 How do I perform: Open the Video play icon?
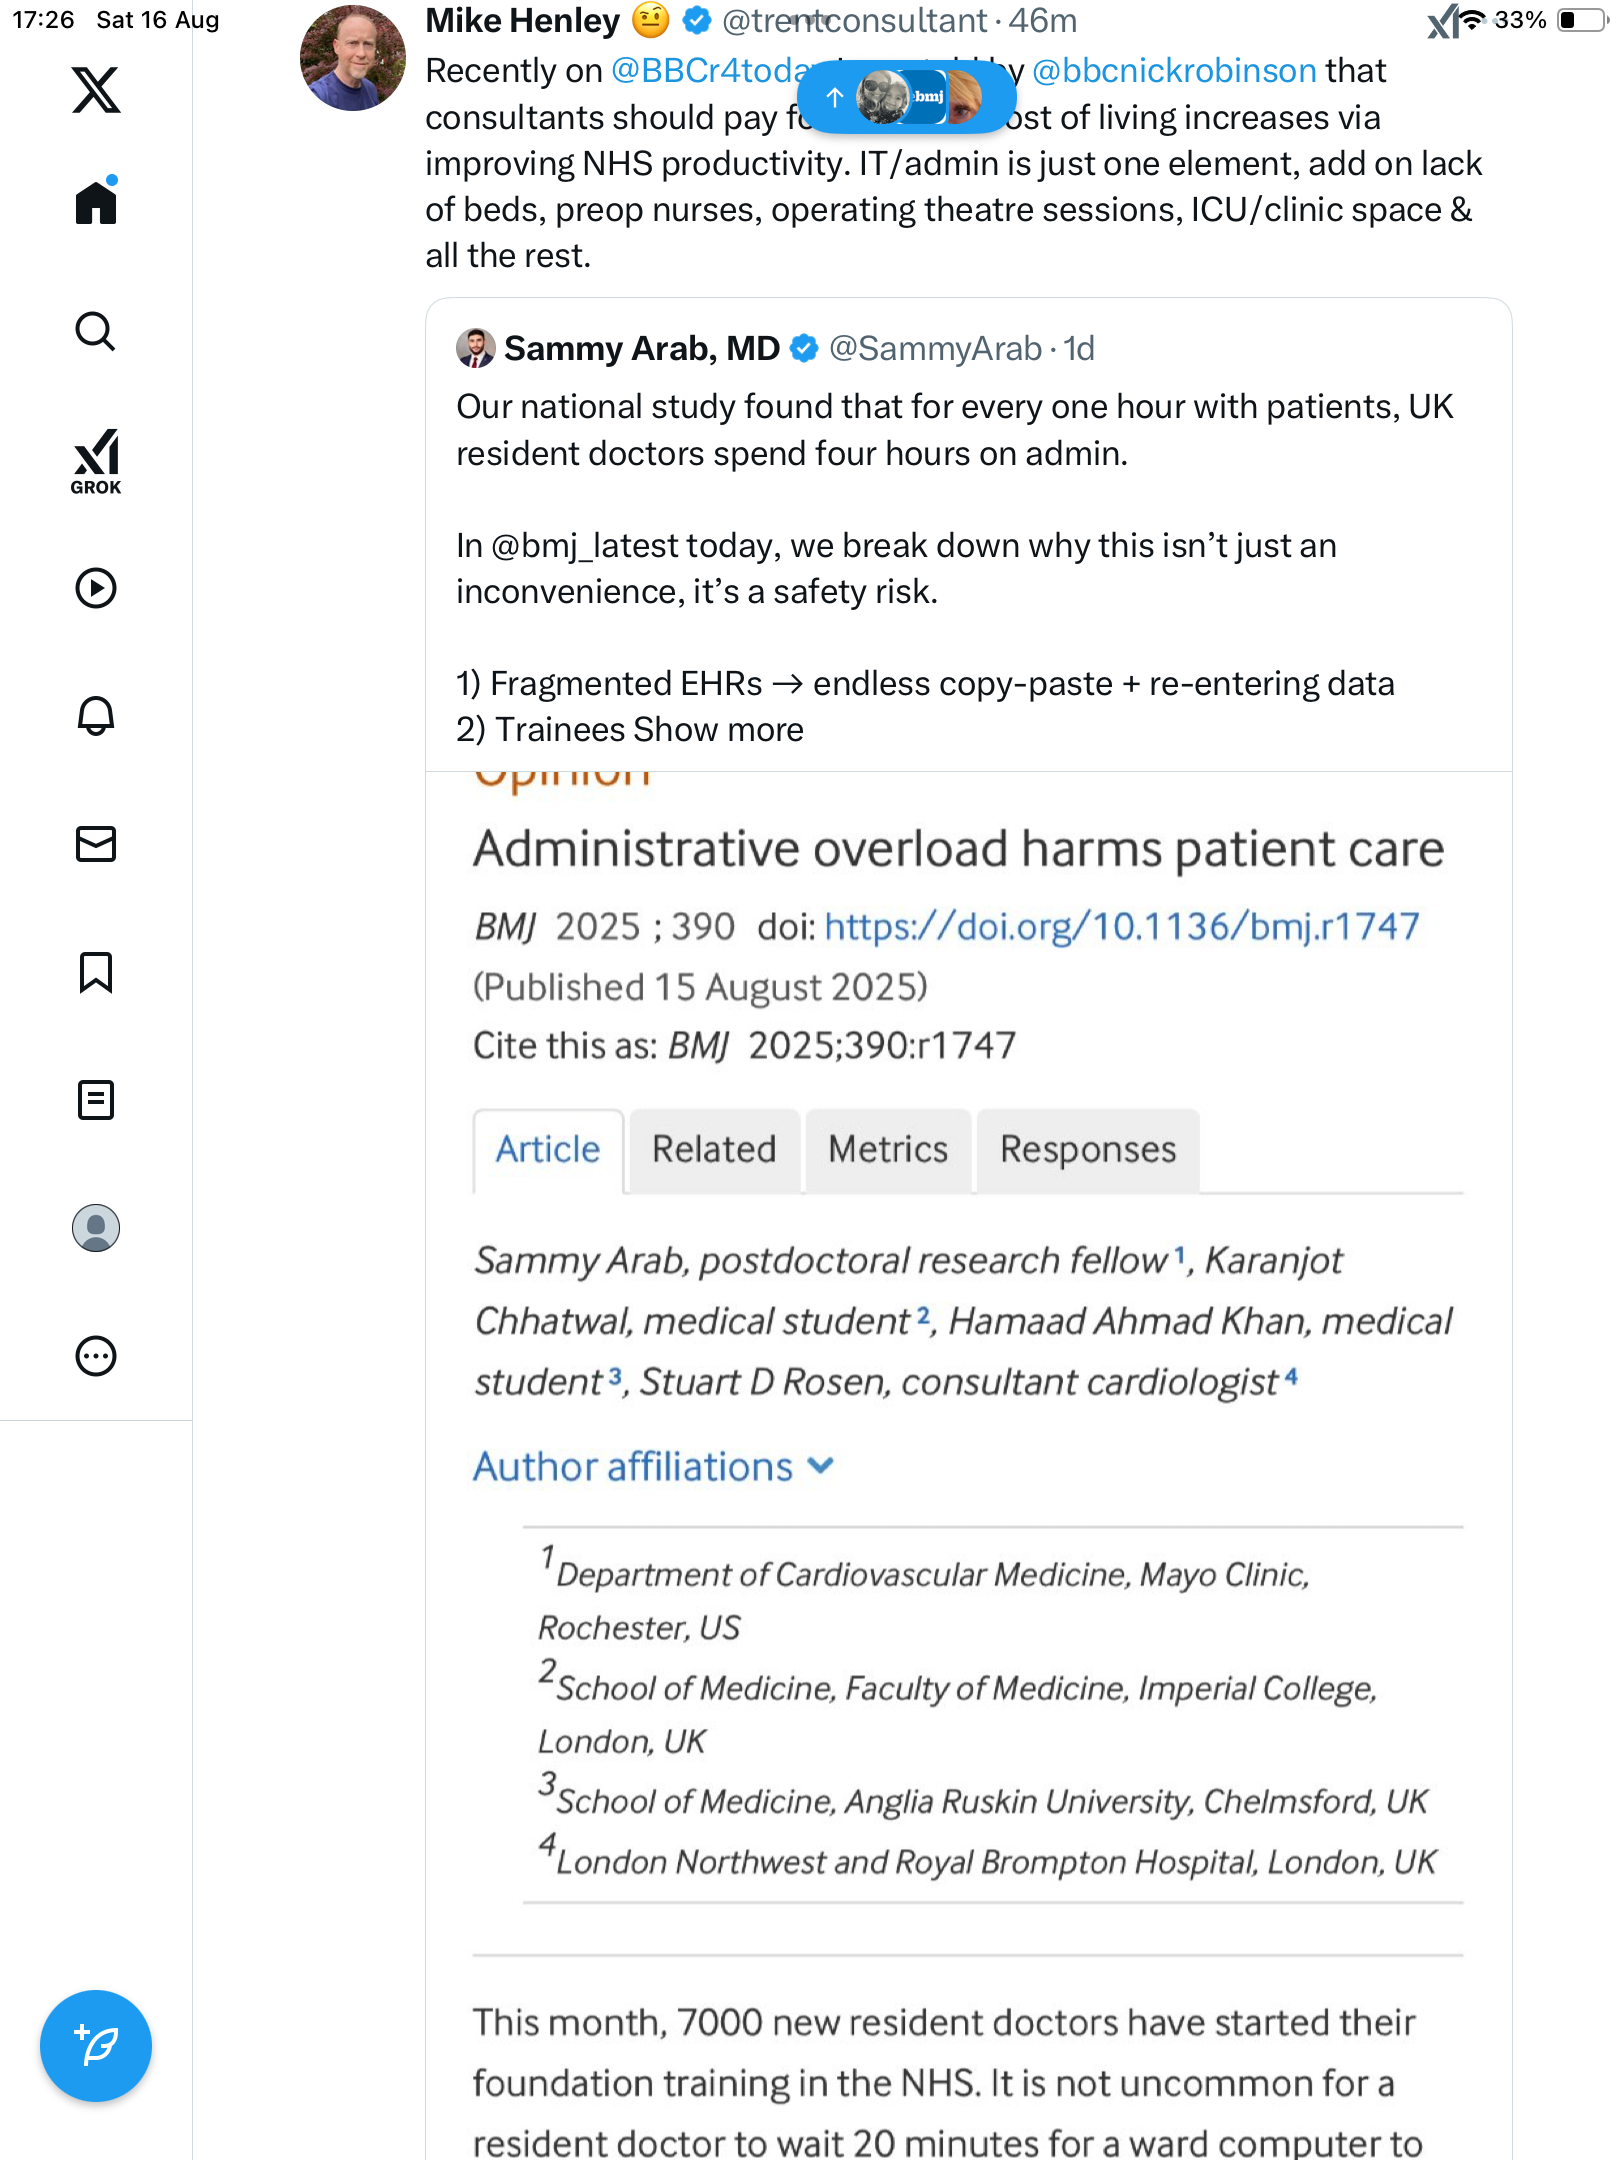(x=96, y=588)
